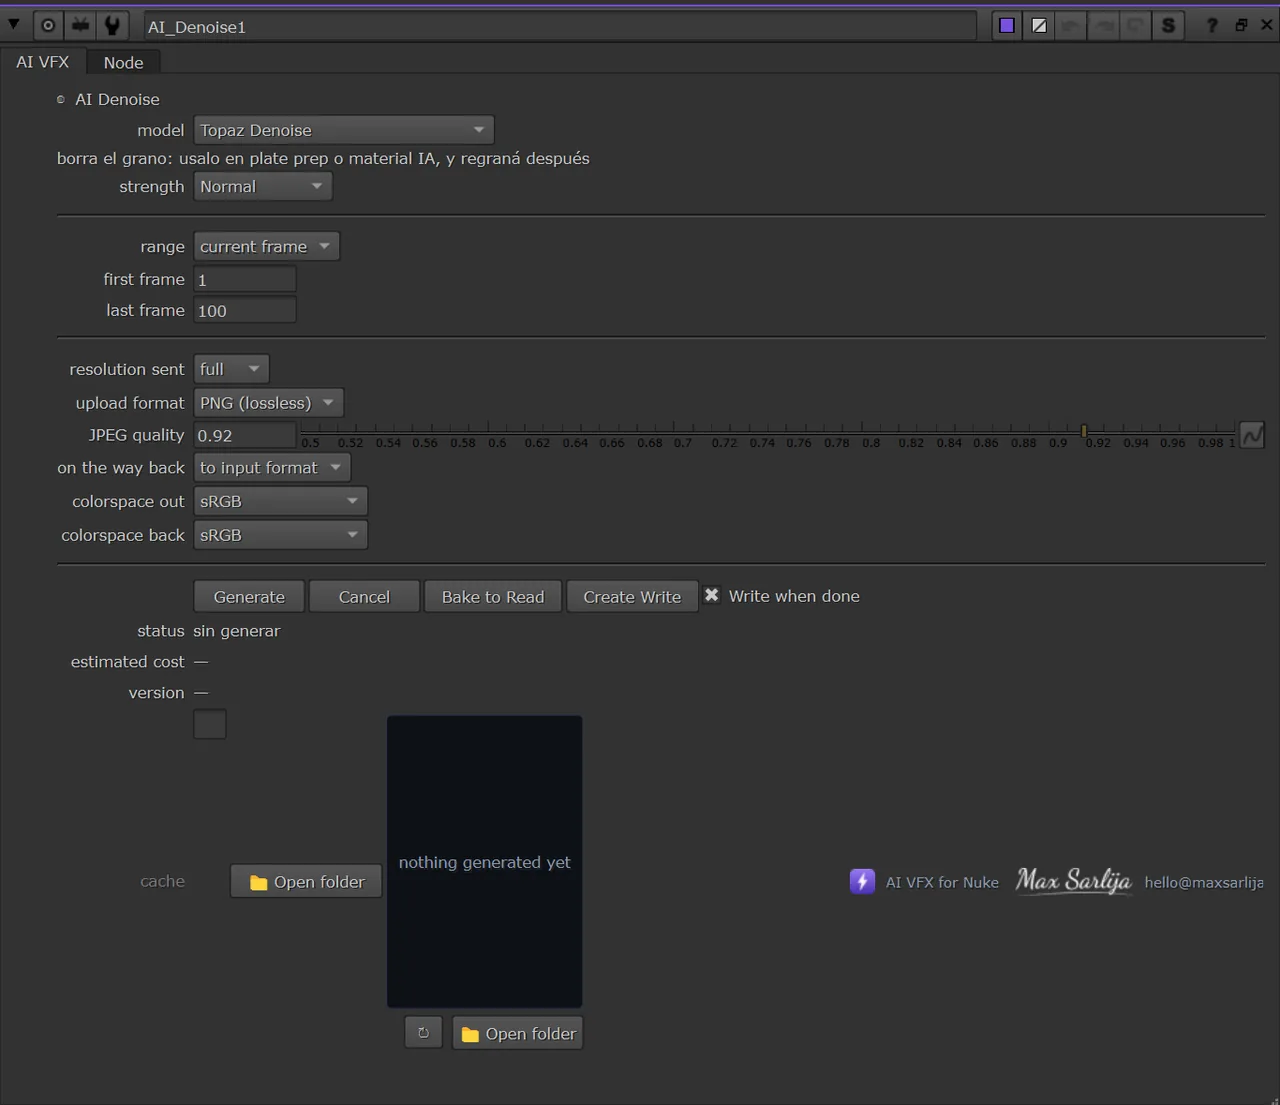Click the 'nothing generated yet' preview thumbnail
The width and height of the screenshot is (1280, 1105).
coord(485,862)
